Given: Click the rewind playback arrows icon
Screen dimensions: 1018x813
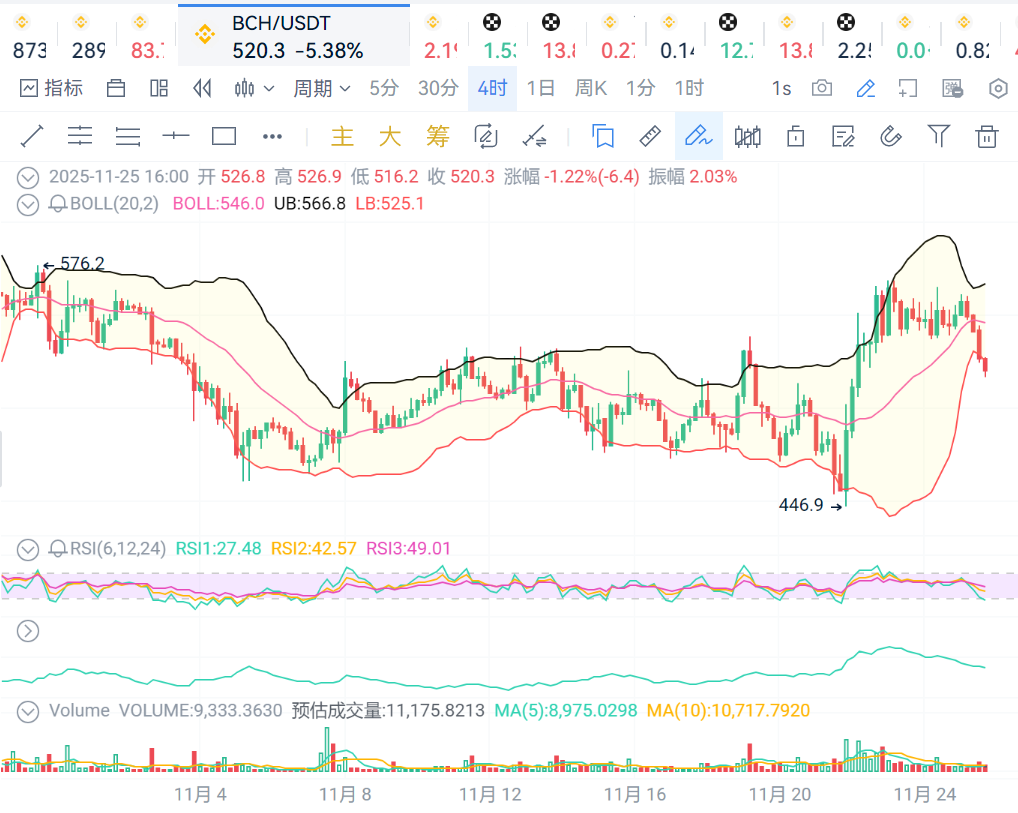Looking at the screenshot, I should pyautogui.click(x=202, y=88).
